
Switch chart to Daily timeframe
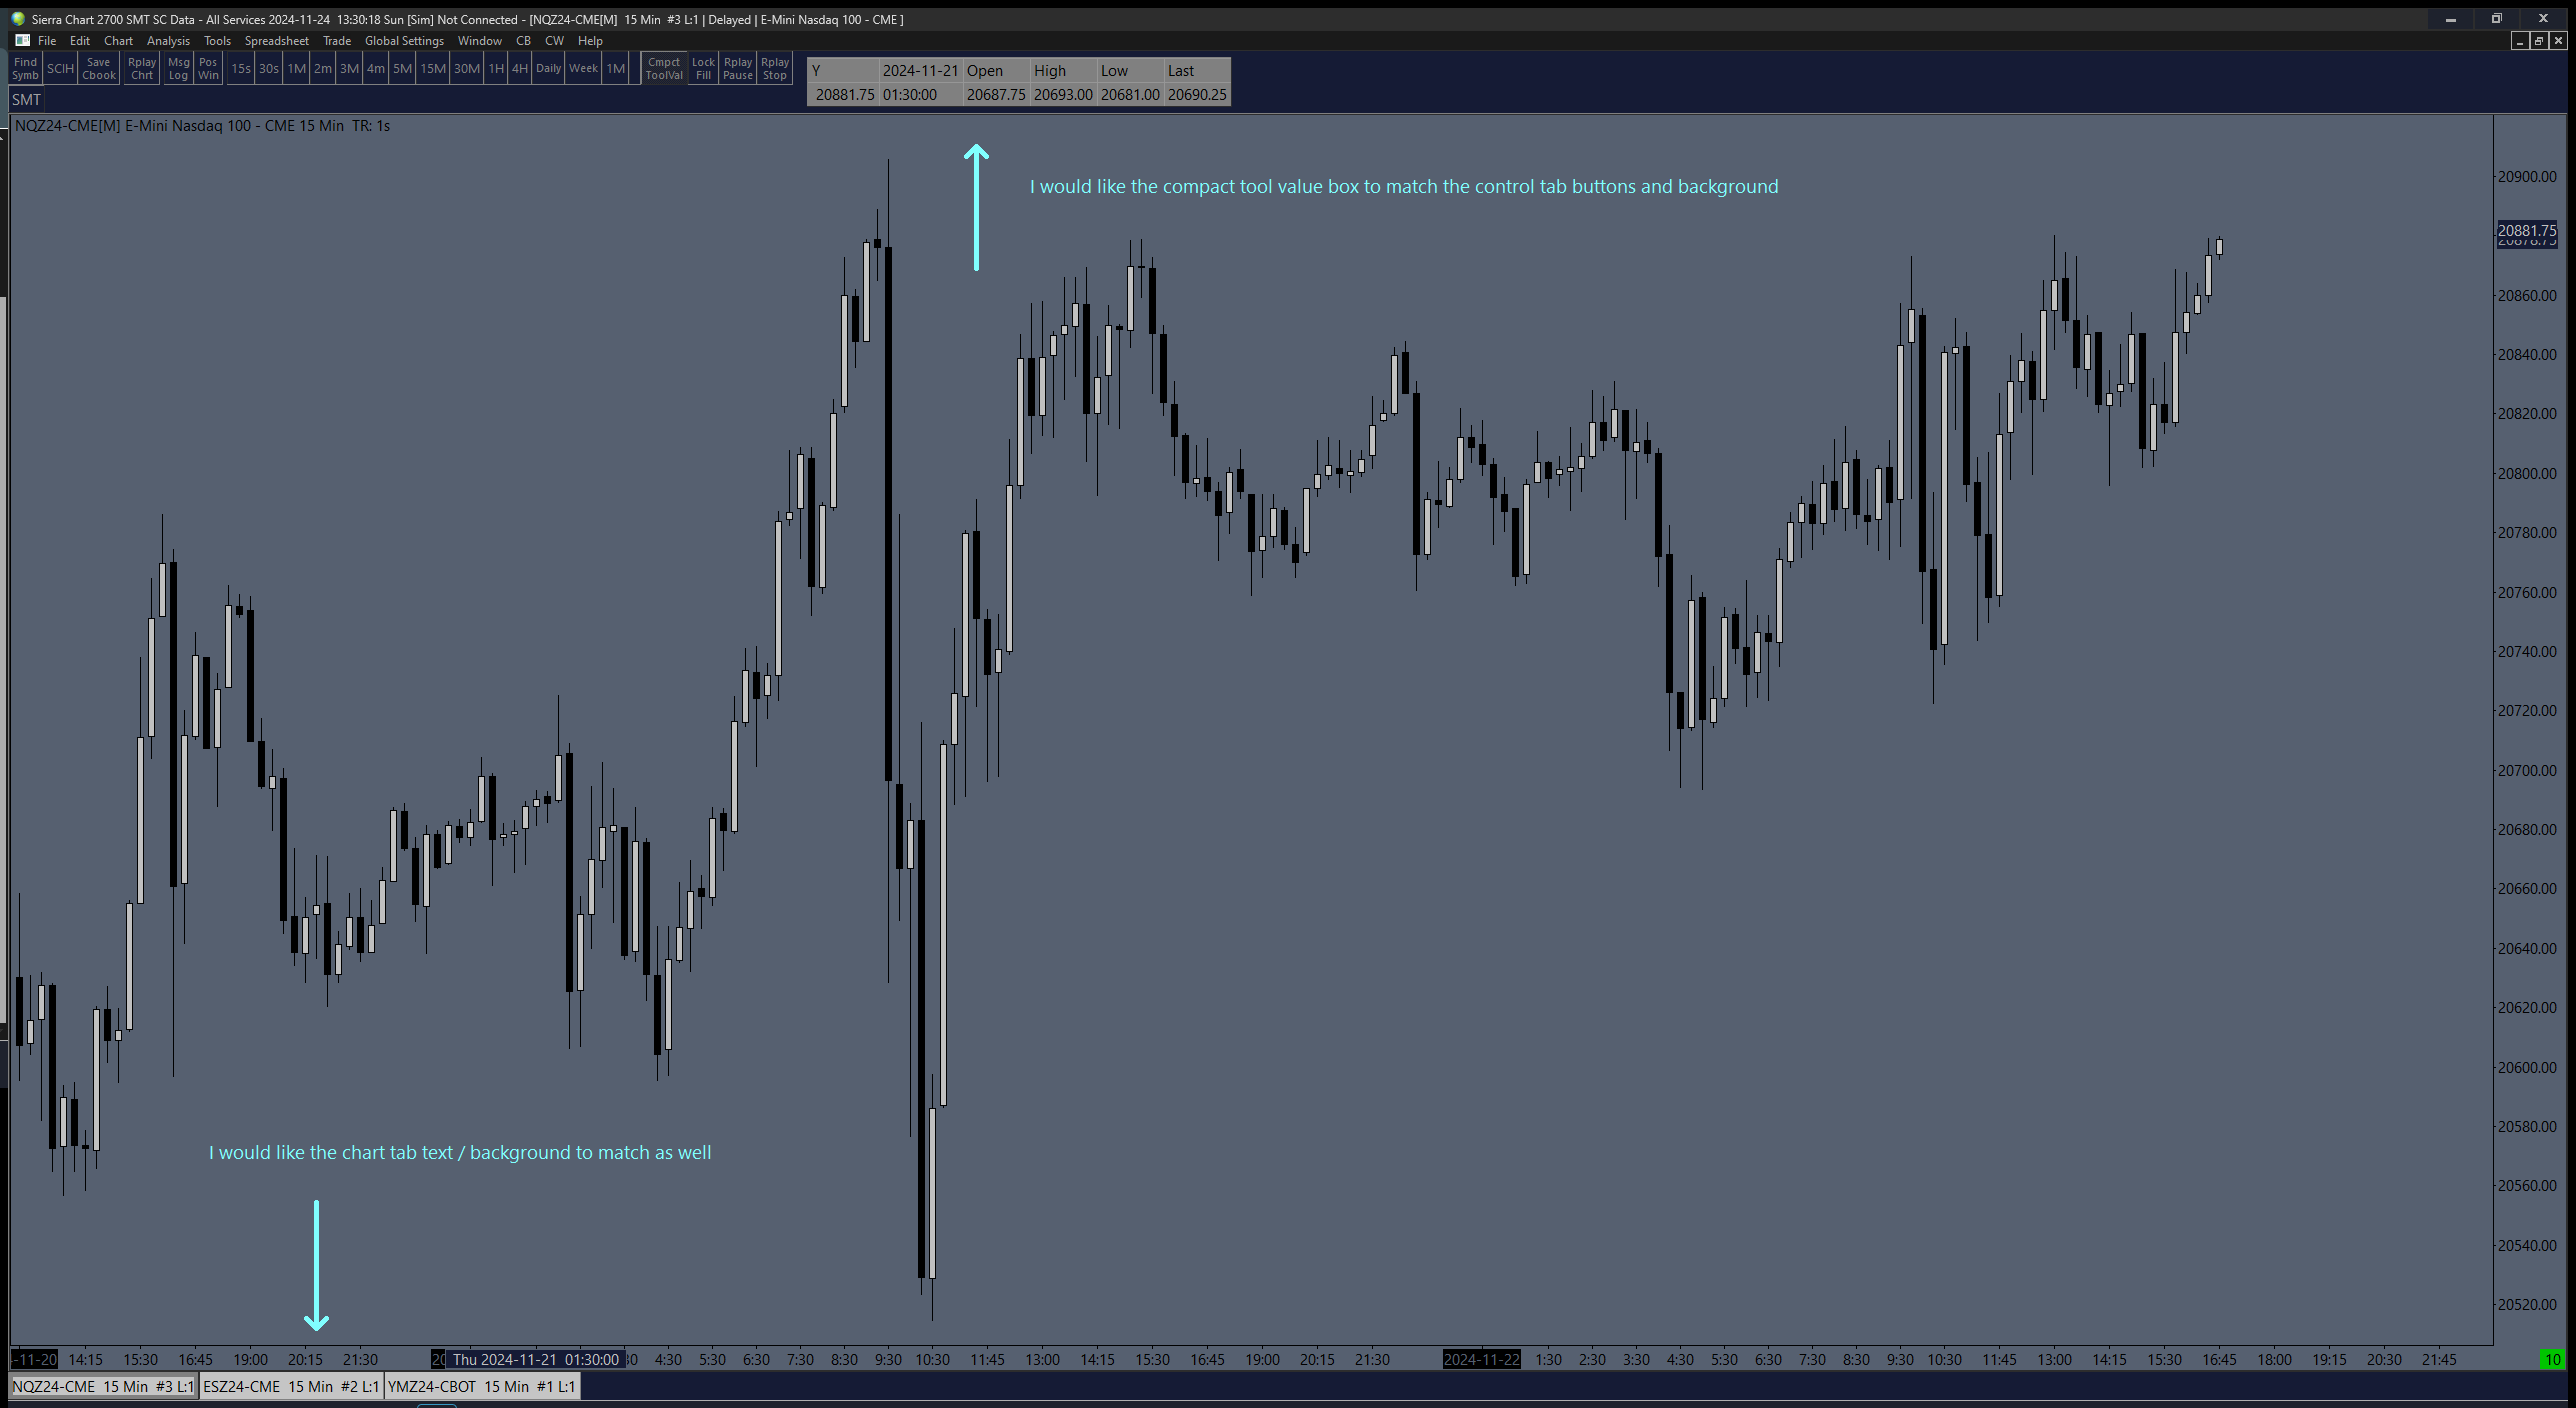548,69
